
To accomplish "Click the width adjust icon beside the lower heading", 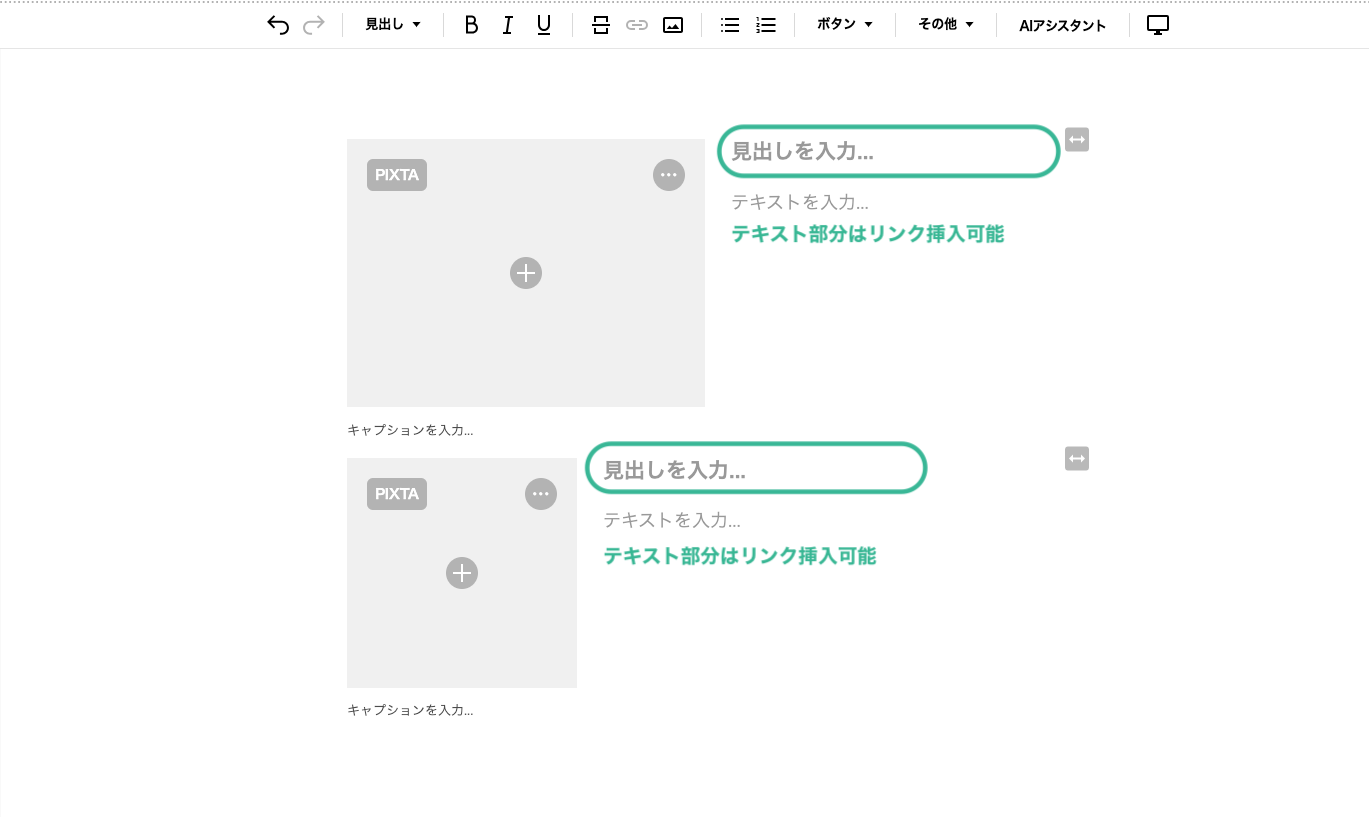I will [1077, 459].
